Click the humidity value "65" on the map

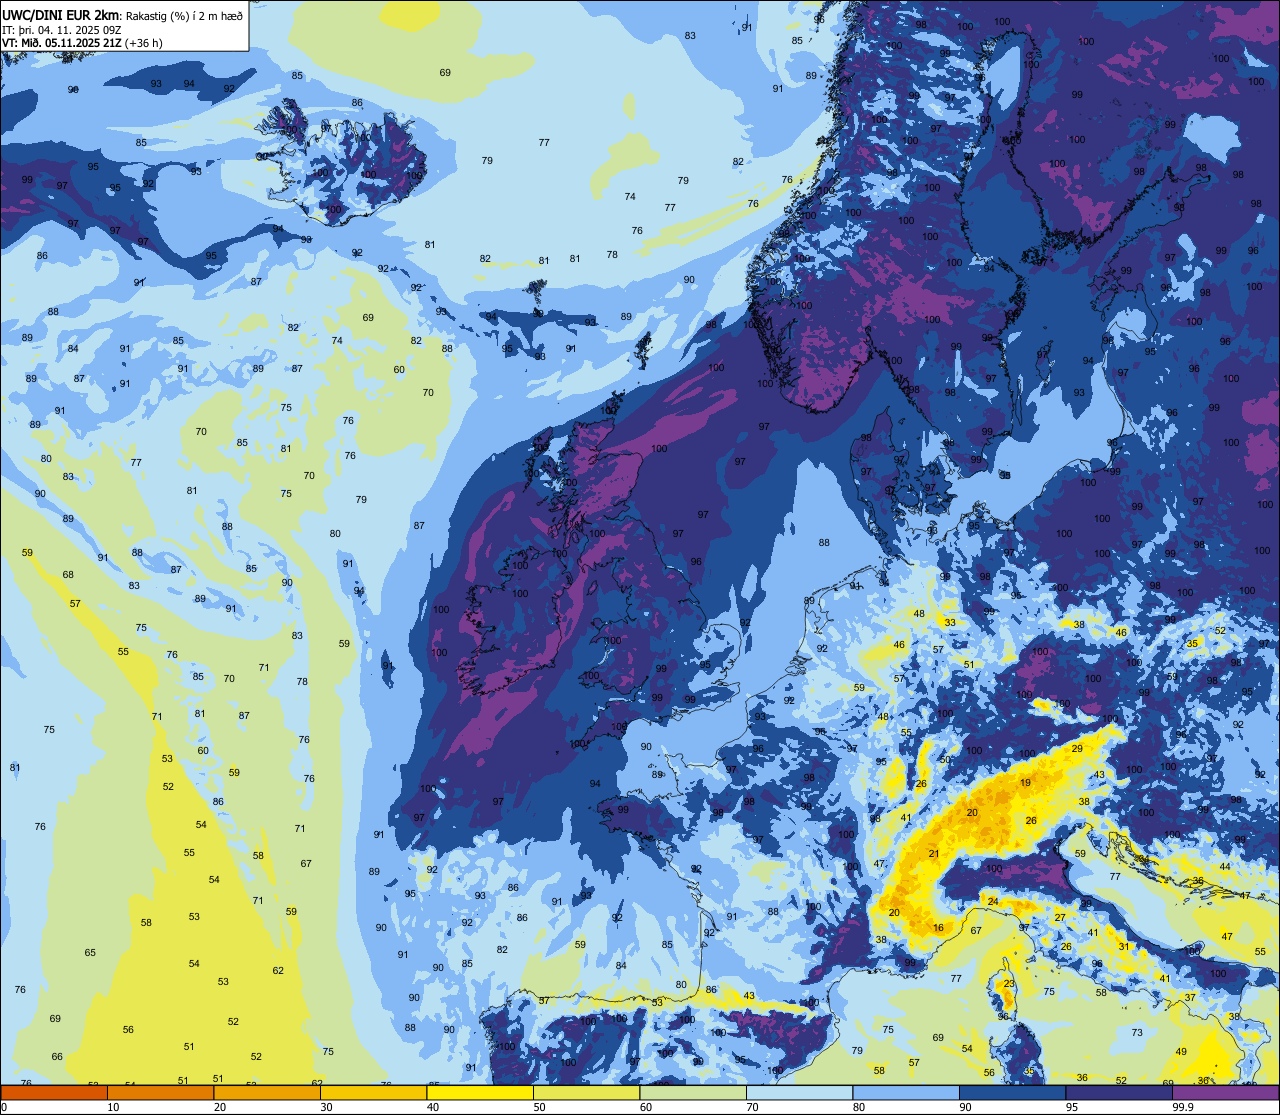tap(90, 953)
